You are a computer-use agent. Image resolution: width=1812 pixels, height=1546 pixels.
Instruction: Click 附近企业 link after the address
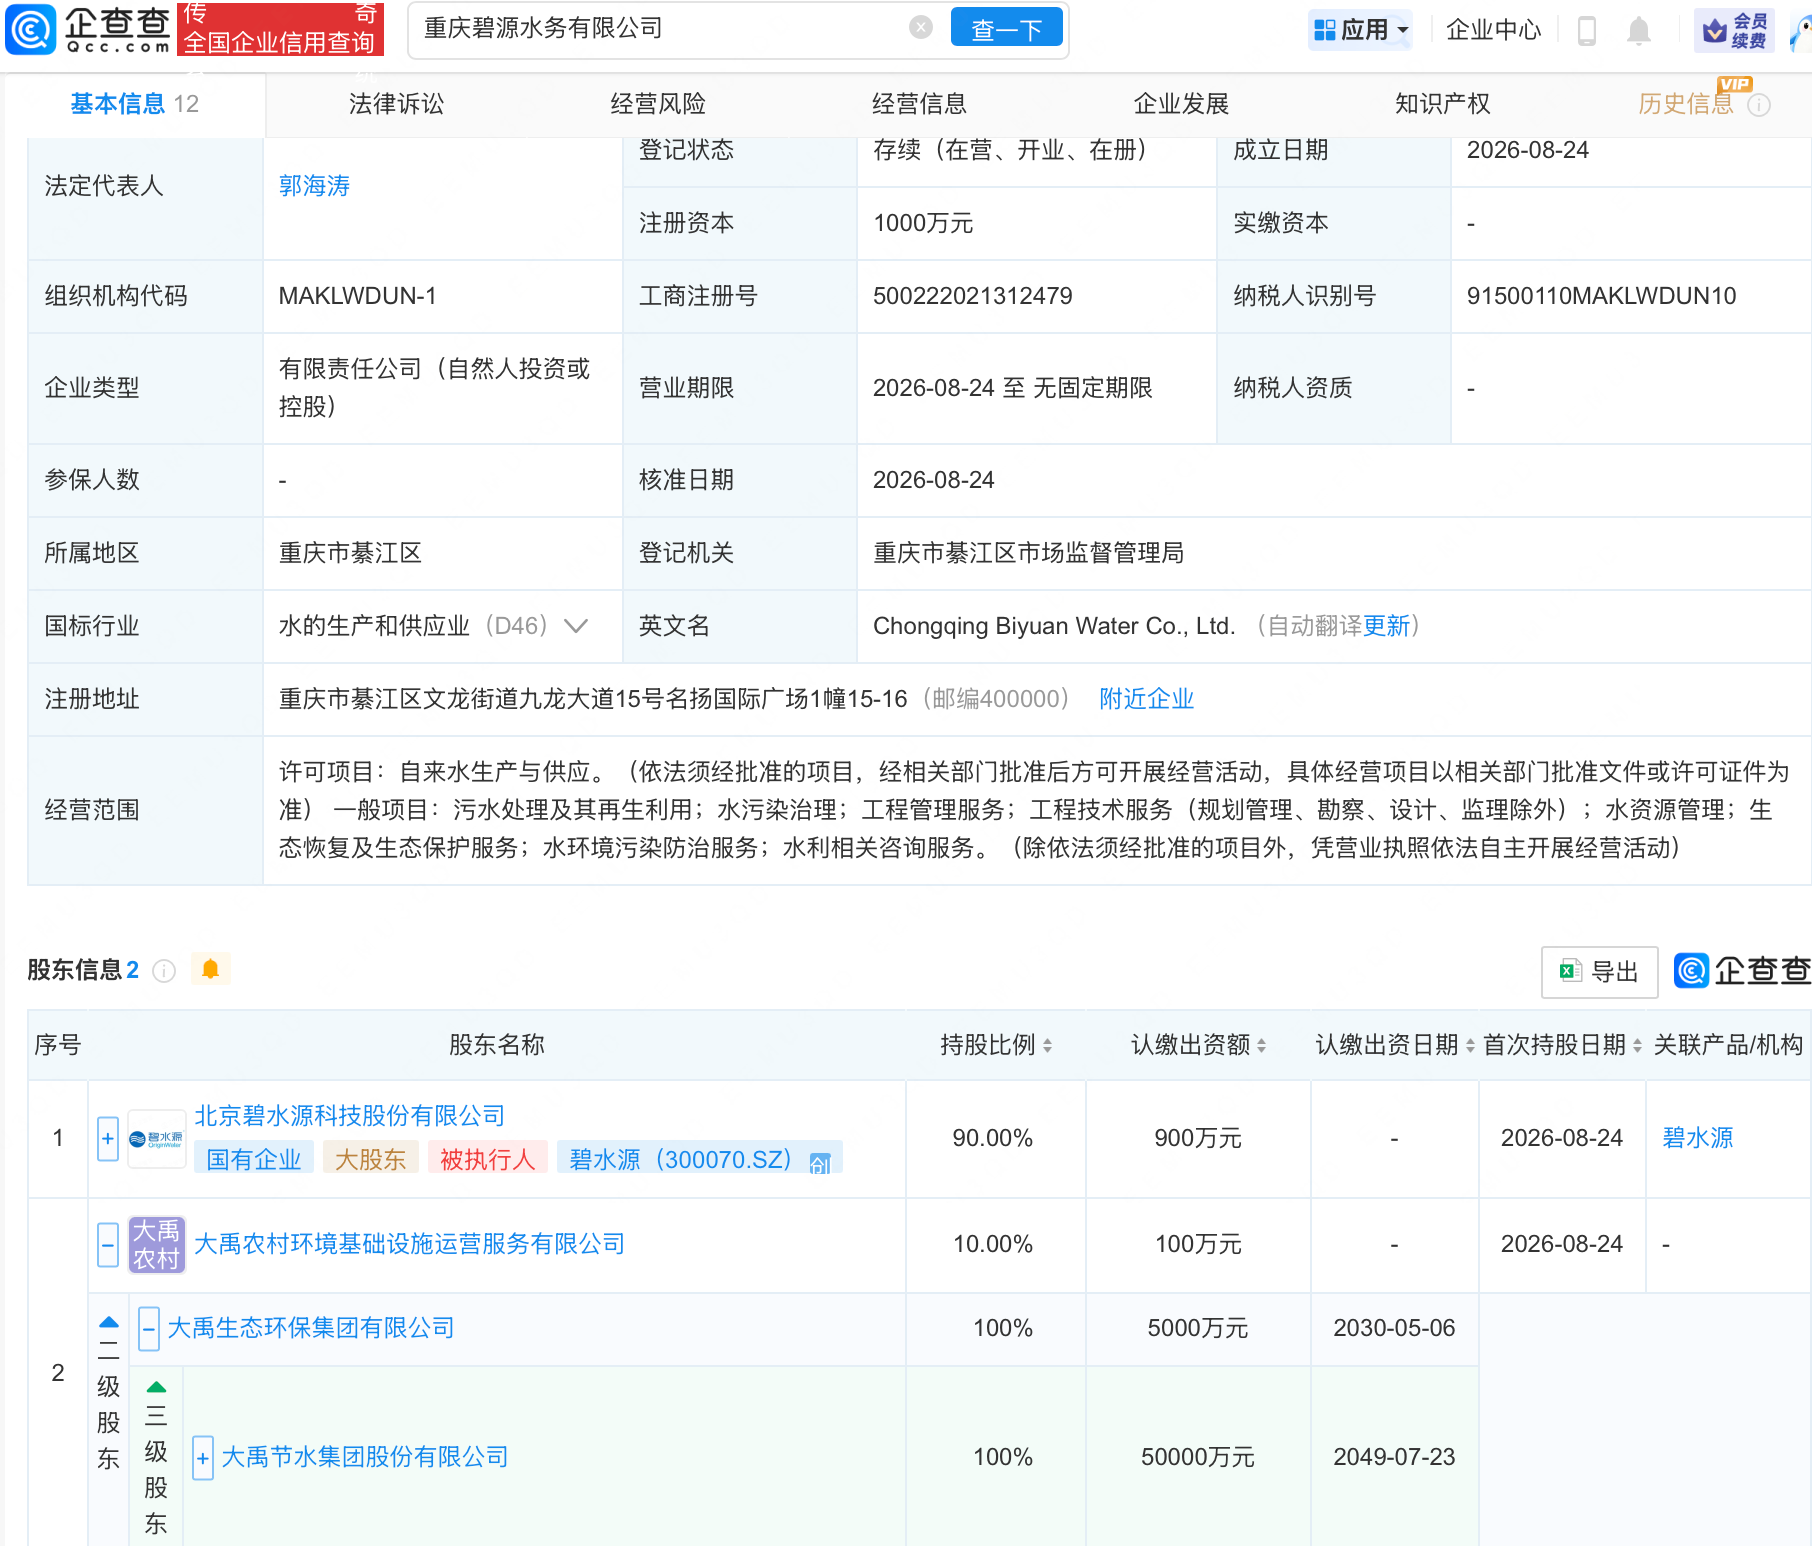point(1146,699)
